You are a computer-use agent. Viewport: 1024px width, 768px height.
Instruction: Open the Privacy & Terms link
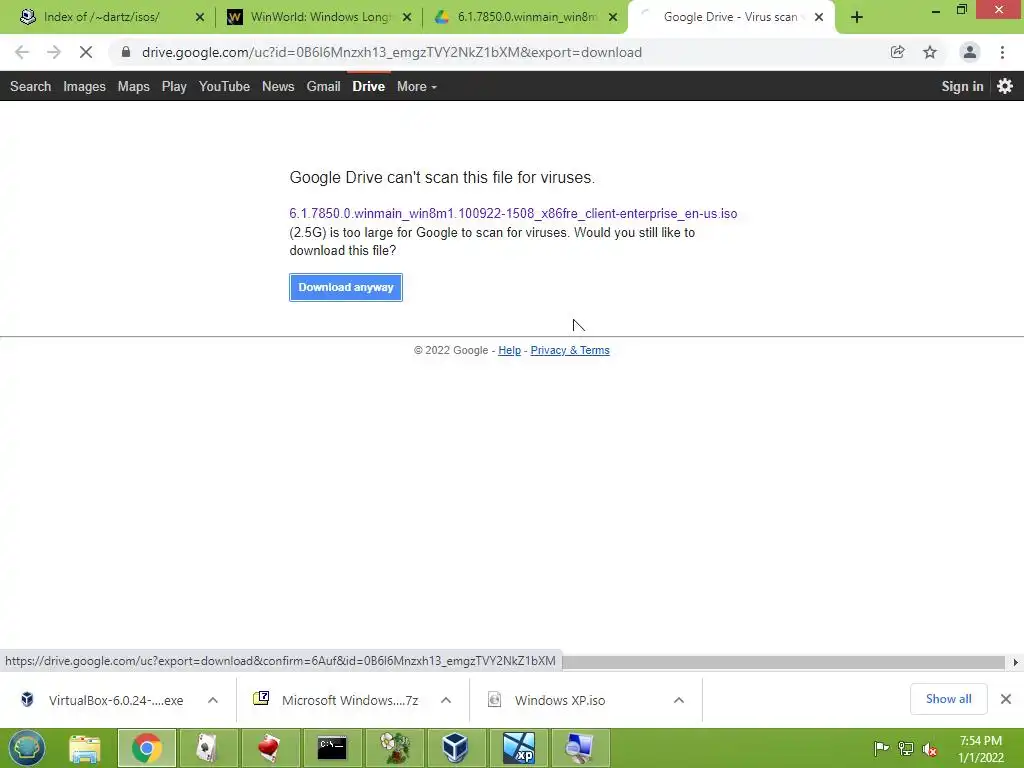(569, 350)
